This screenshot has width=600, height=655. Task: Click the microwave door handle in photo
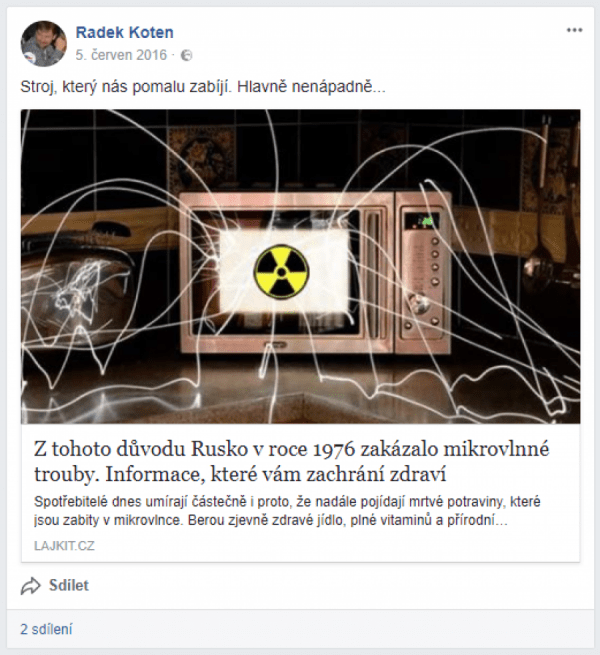(374, 272)
